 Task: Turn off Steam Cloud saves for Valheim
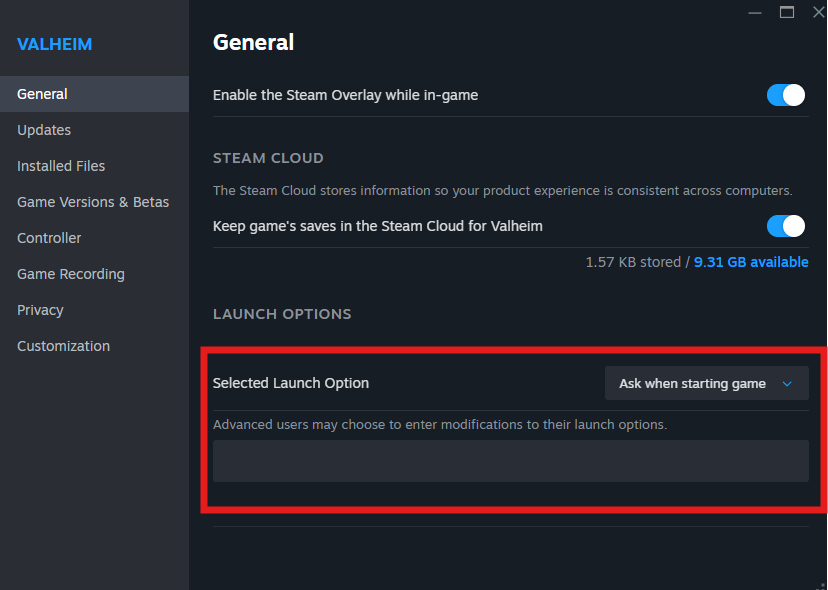(x=786, y=226)
